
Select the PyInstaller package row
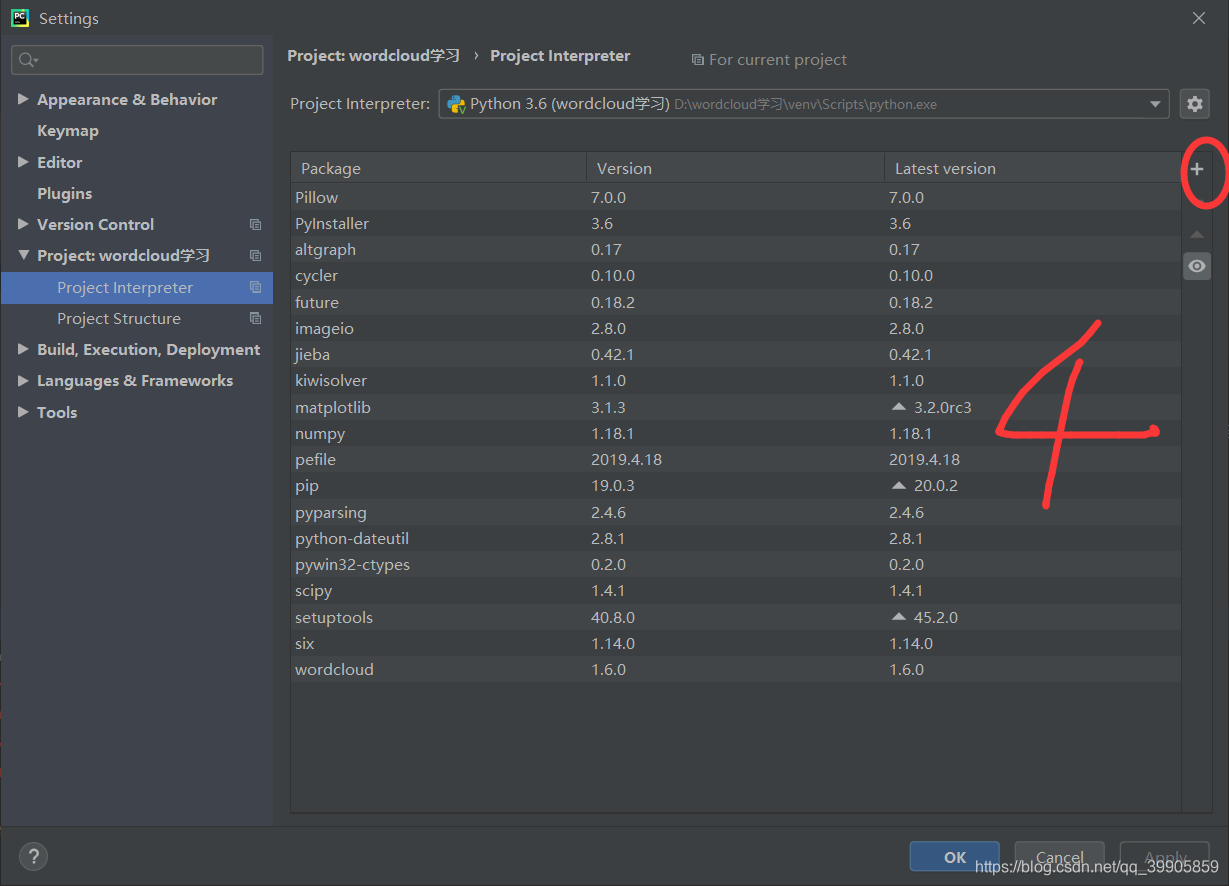pos(735,223)
